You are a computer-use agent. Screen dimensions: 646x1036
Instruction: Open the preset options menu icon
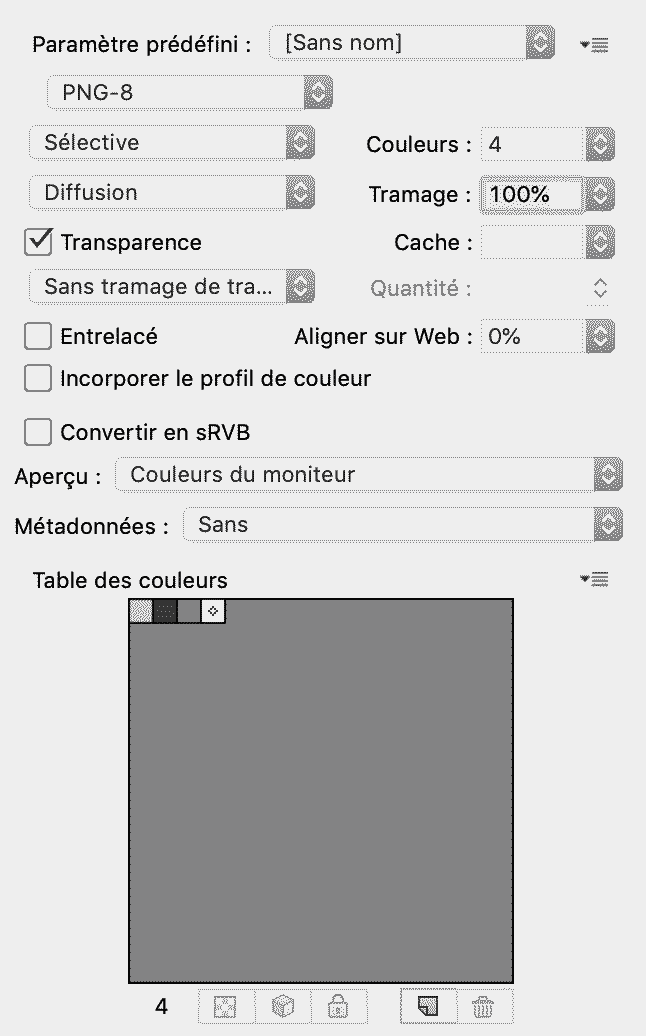[x=594, y=44]
